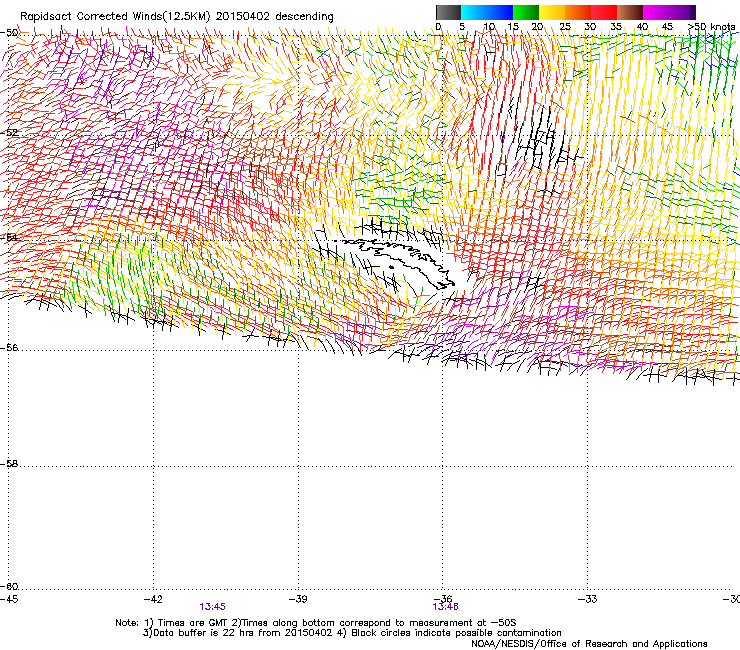This screenshot has height=650, width=740.
Task: Click the latitude label '-52'
Action: tap(9, 133)
